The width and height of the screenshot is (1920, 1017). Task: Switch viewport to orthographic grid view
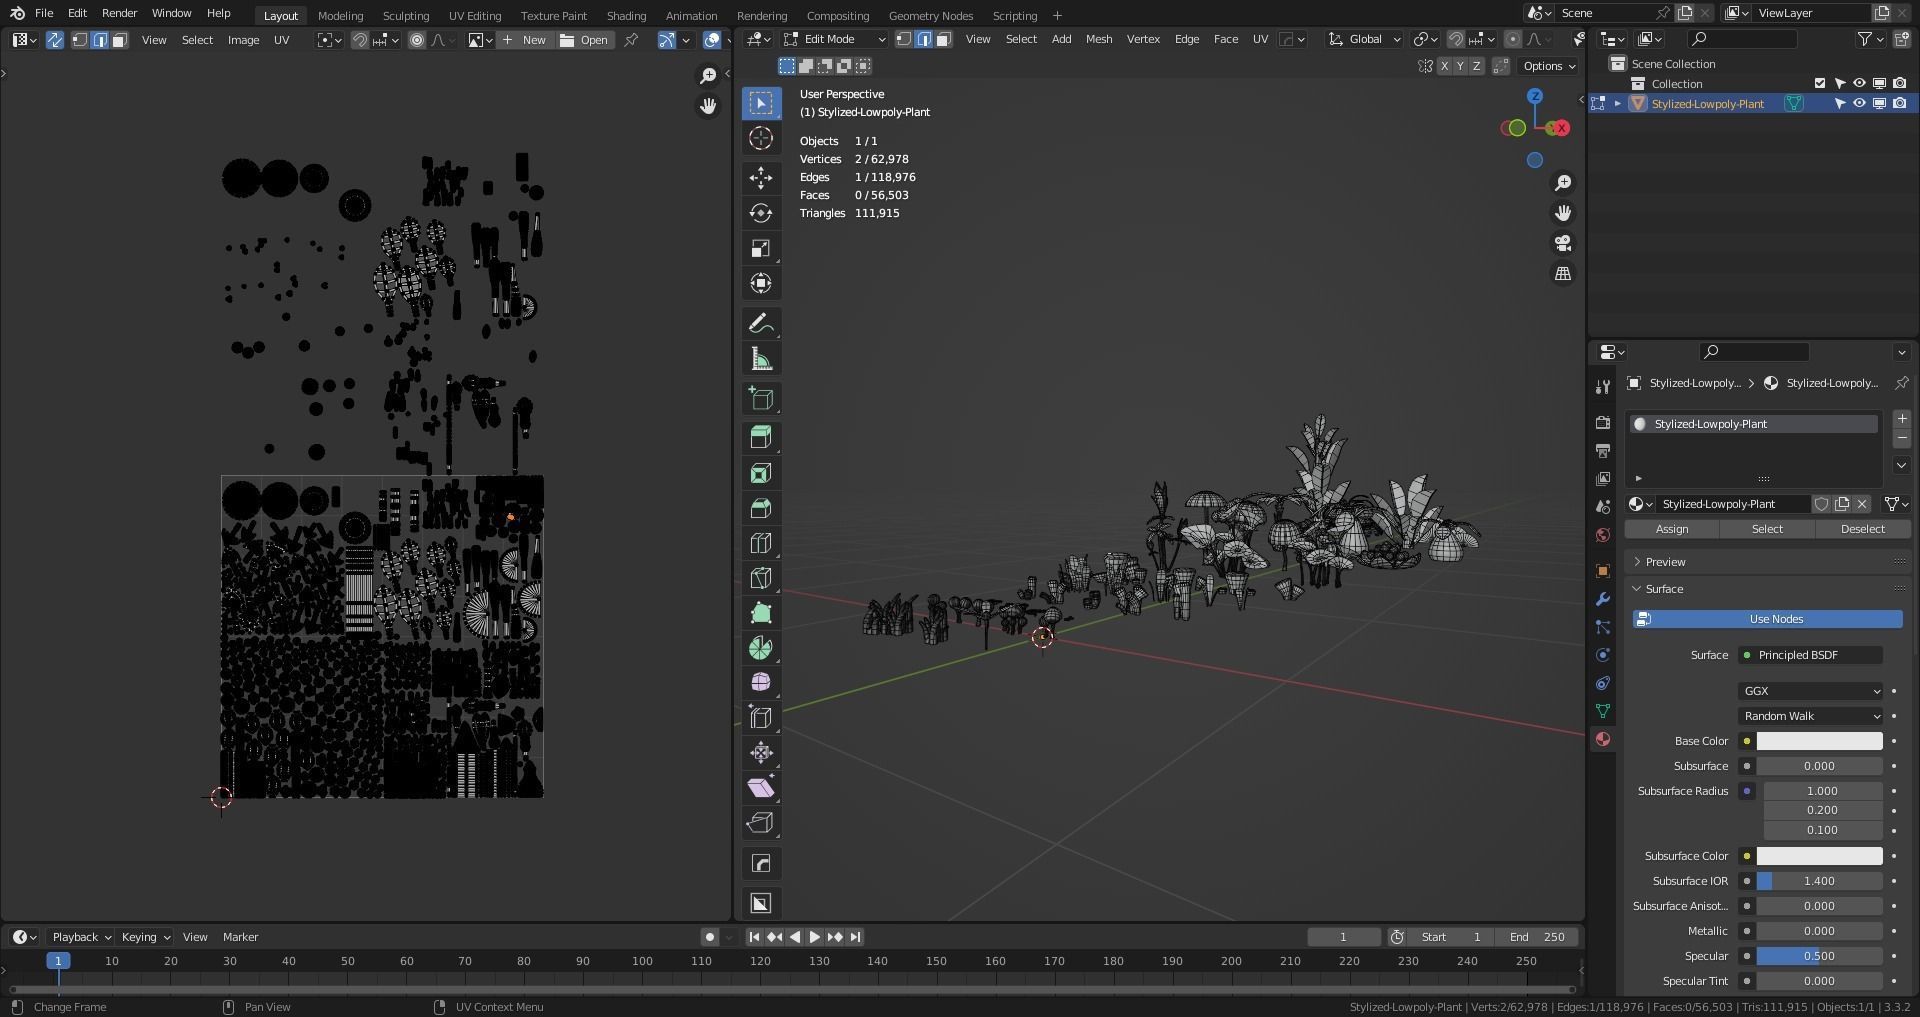tap(1562, 273)
